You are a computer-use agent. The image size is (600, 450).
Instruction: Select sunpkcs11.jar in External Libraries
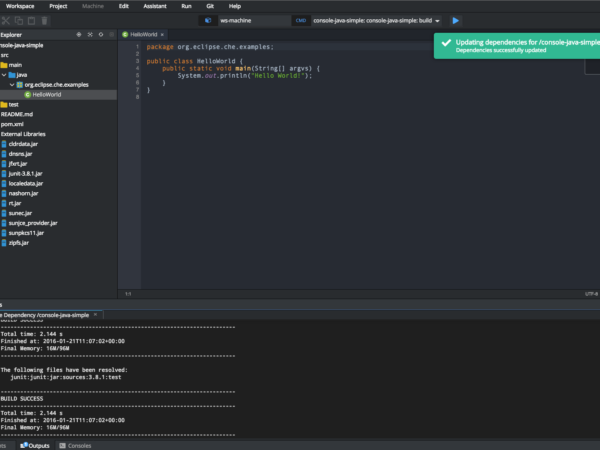[x=26, y=233]
